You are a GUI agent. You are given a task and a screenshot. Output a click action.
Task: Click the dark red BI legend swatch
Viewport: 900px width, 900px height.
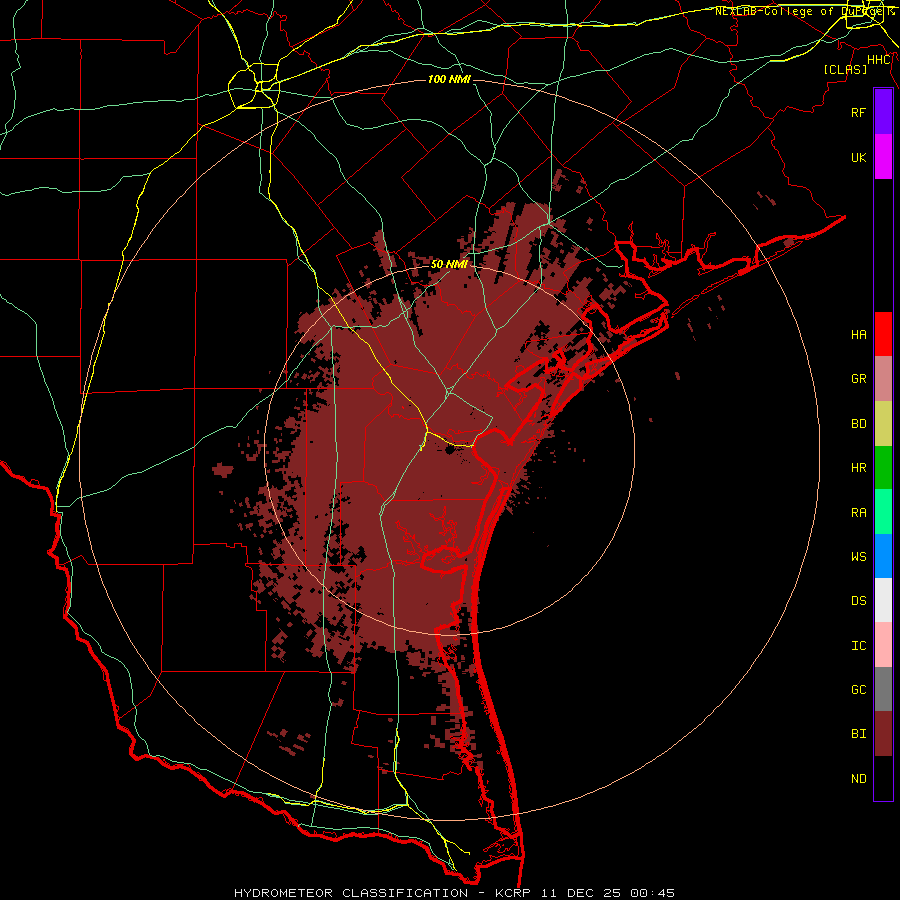coord(883,734)
